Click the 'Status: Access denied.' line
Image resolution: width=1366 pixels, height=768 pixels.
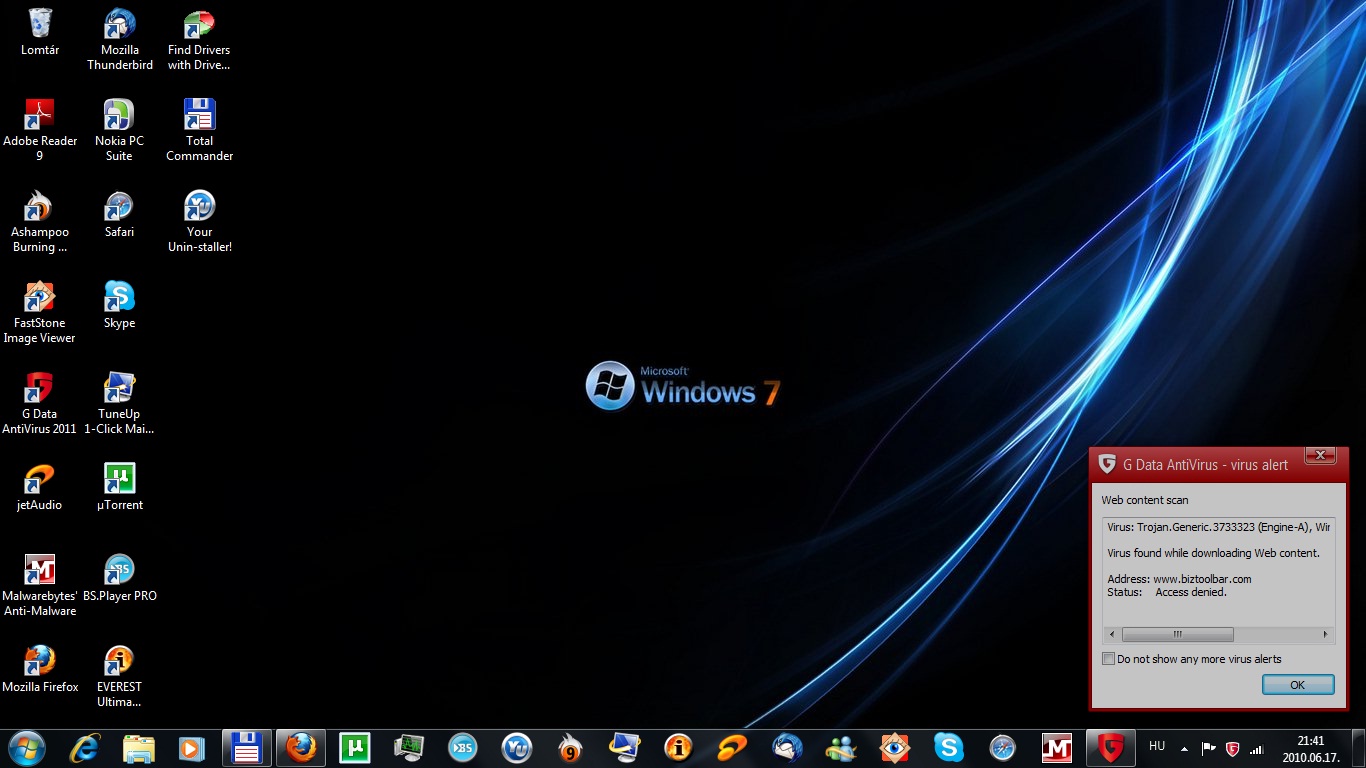coord(1167,592)
